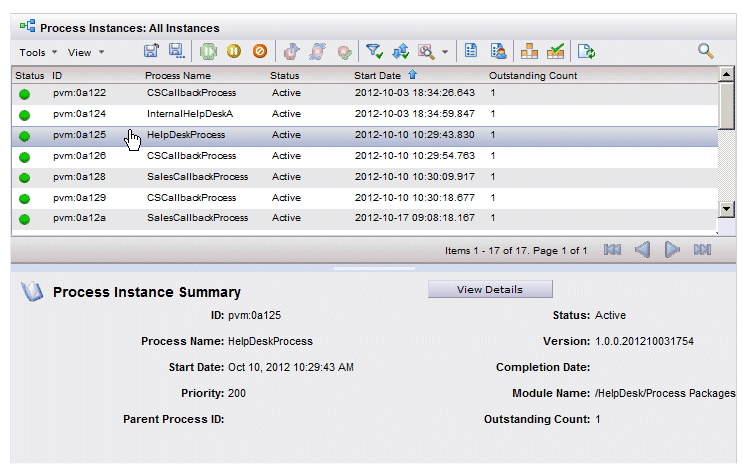Click the Process Instance Summary book icon
Viewport: 743px width, 474px height.
[32, 292]
